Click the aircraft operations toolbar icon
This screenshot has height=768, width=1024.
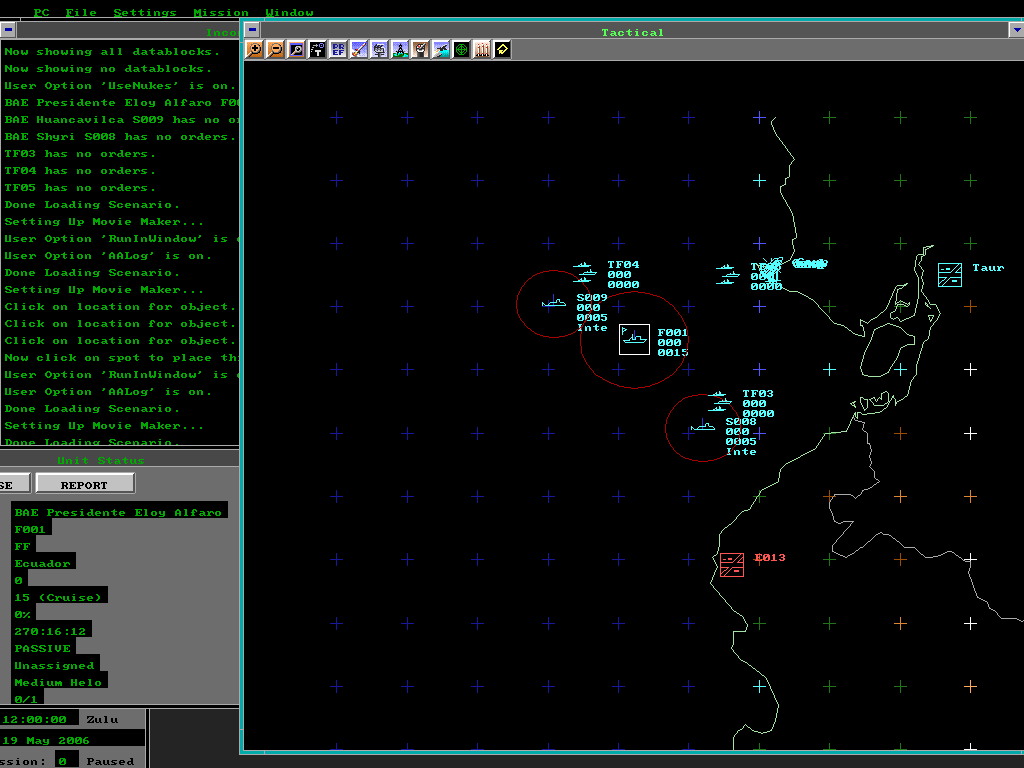(441, 50)
